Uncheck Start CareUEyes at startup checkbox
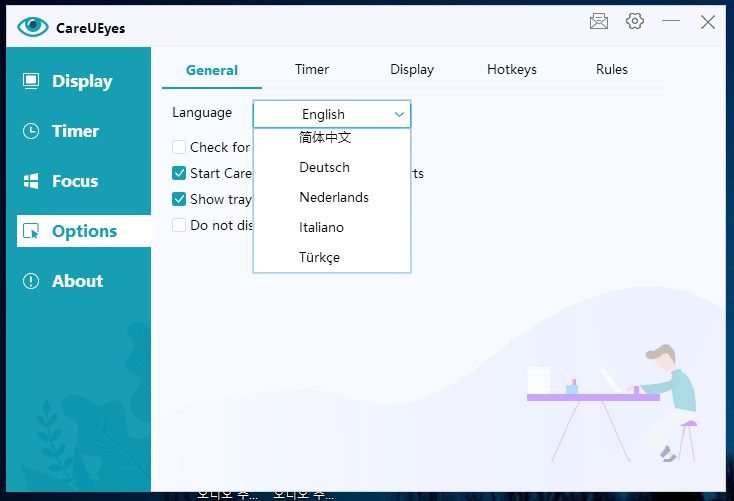The width and height of the screenshot is (734, 501). click(179, 173)
